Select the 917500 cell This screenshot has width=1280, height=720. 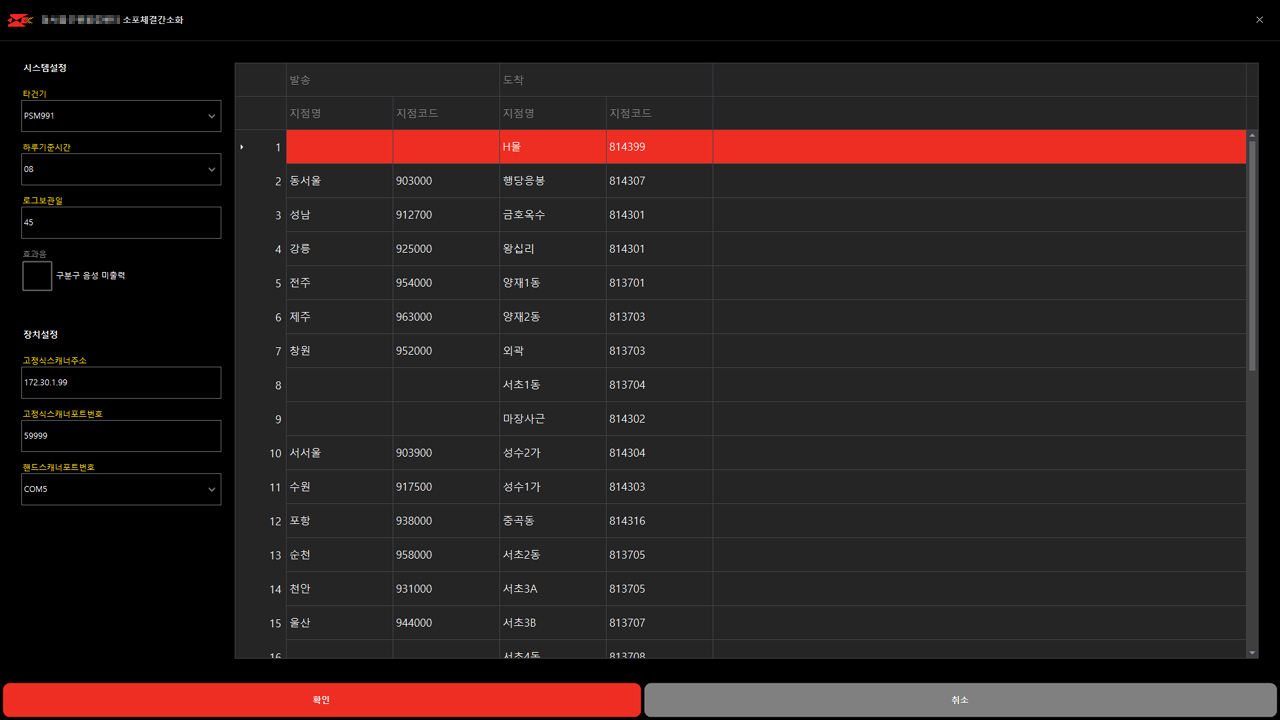(446, 487)
